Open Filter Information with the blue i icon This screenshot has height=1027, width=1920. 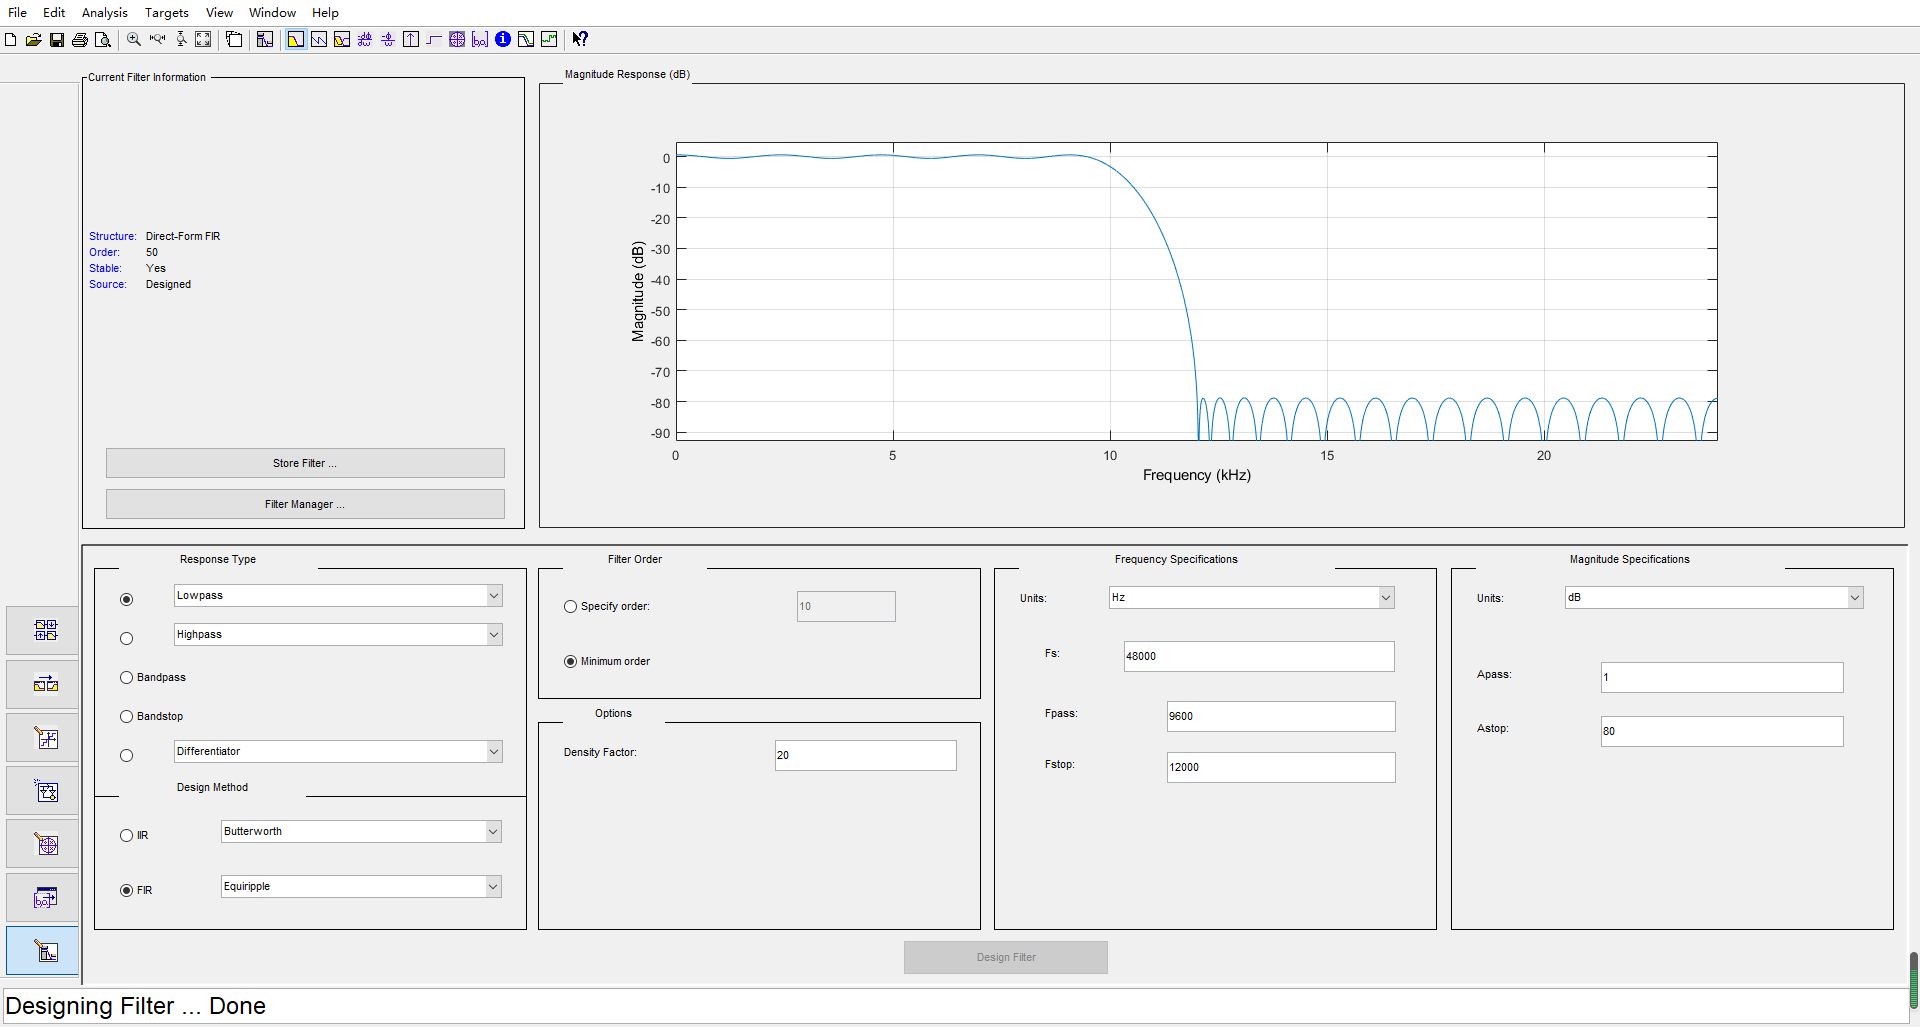click(x=503, y=39)
